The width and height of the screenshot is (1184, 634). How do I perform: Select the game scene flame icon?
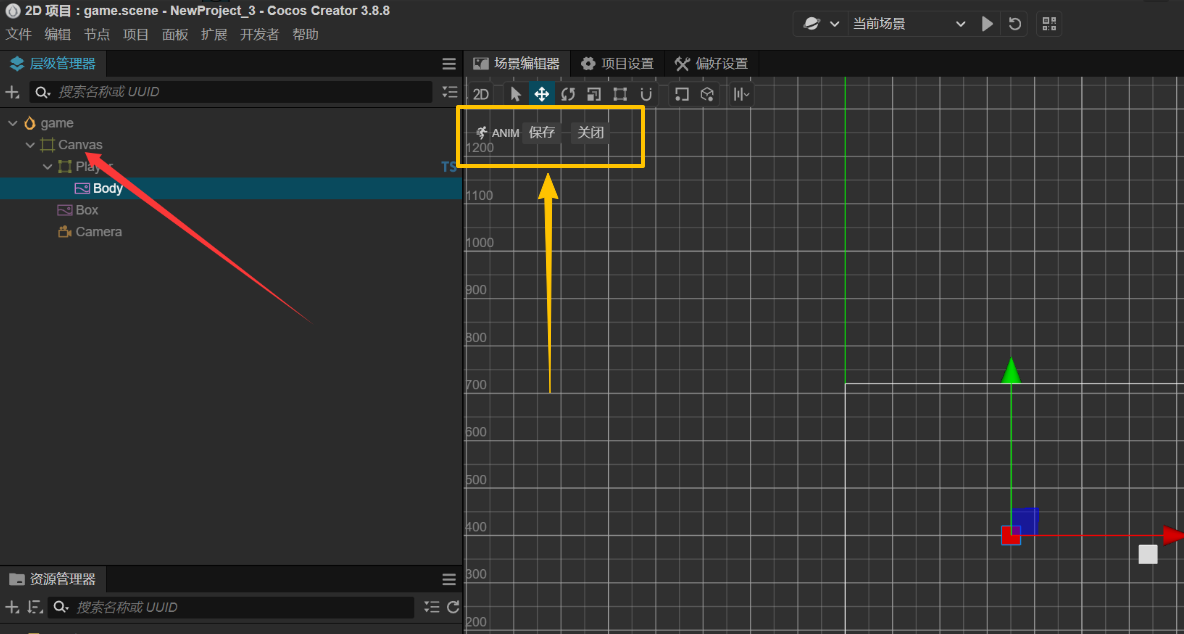pyautogui.click(x=30, y=123)
